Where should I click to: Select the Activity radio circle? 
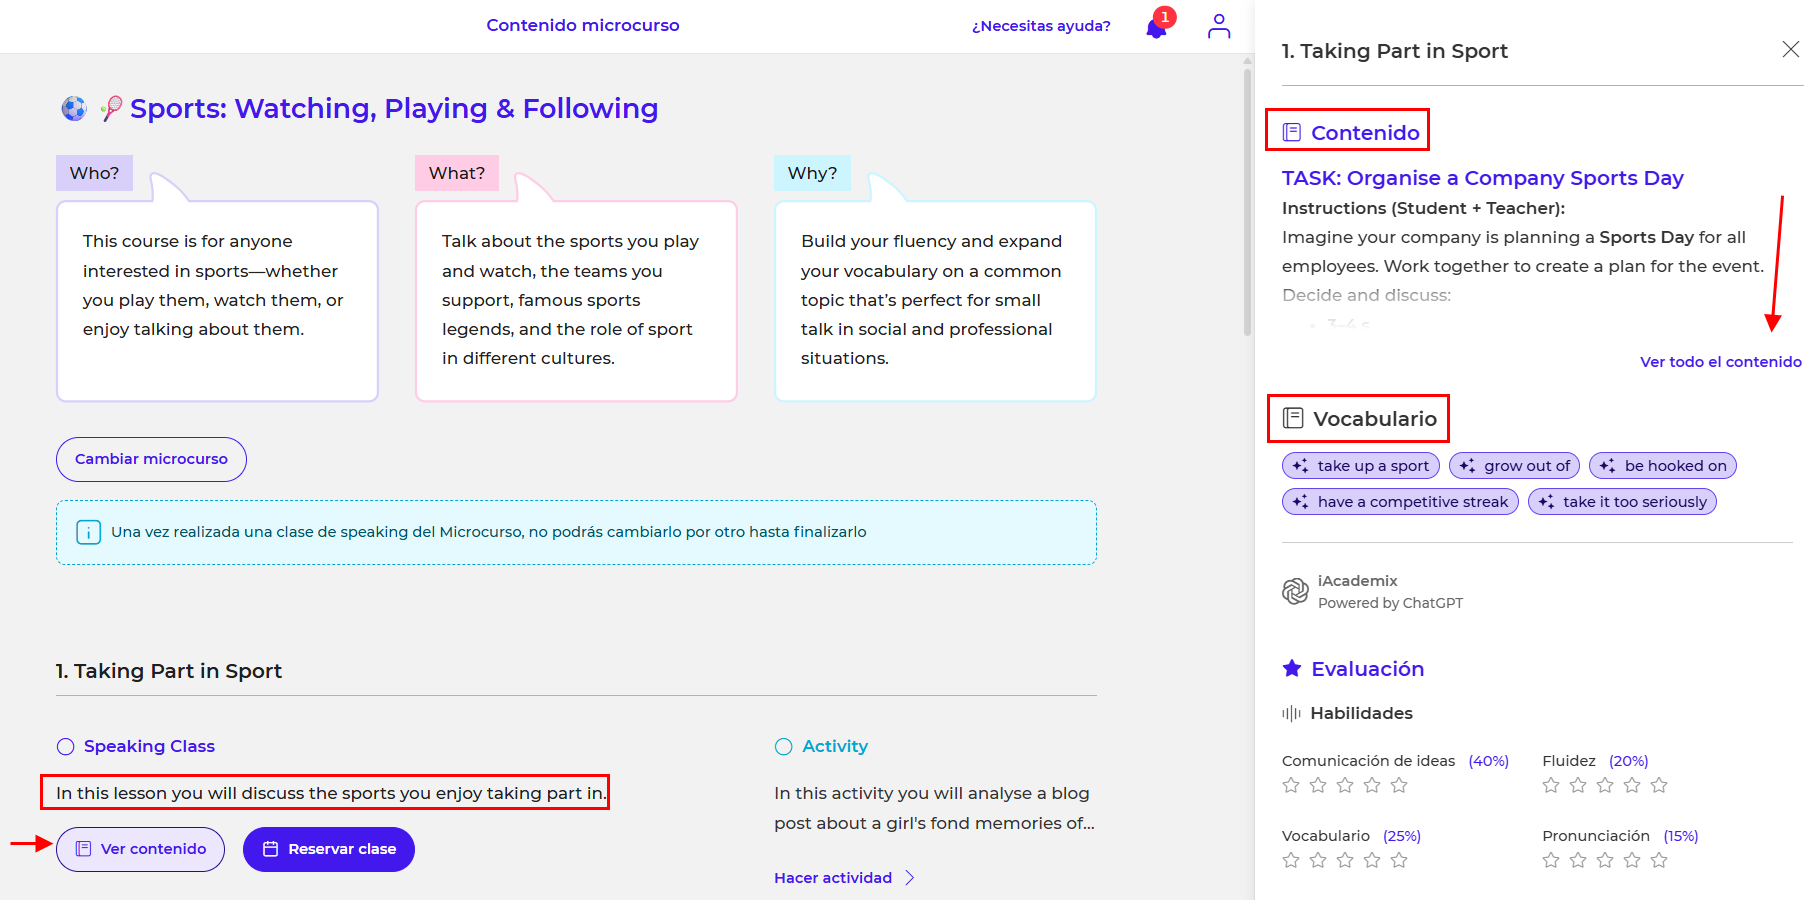tap(784, 747)
